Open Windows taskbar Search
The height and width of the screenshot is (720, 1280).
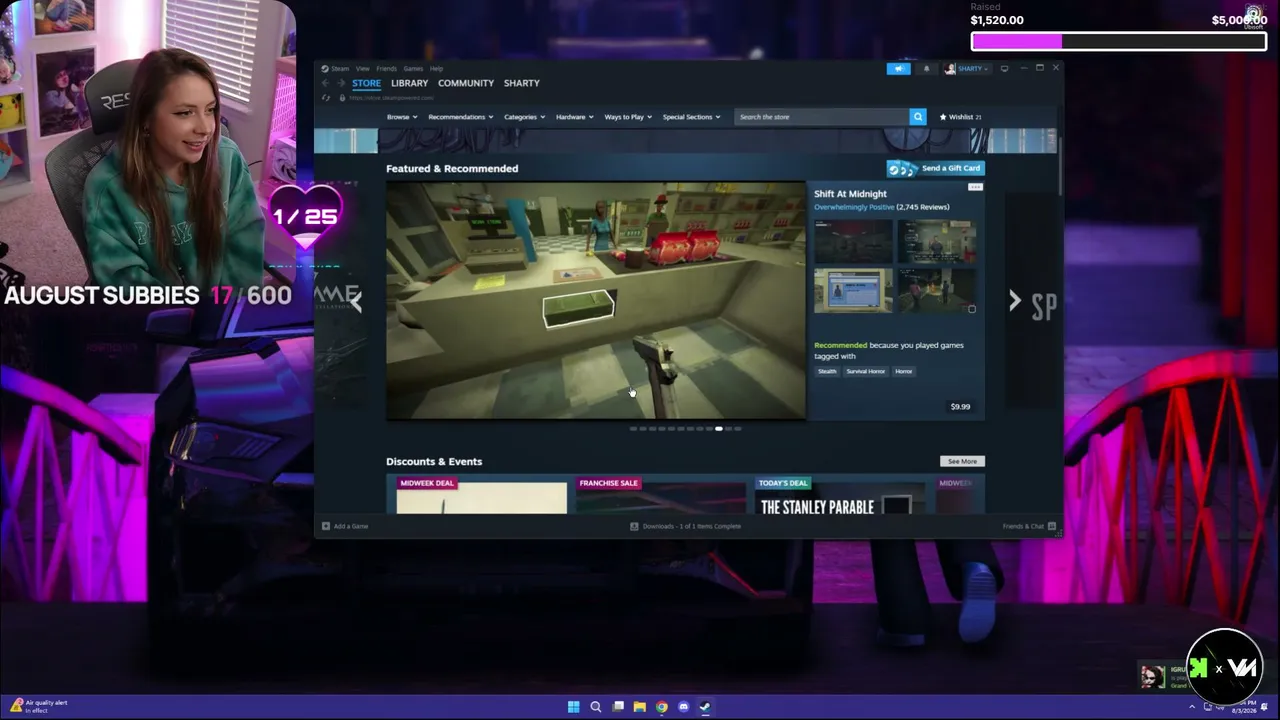(595, 707)
